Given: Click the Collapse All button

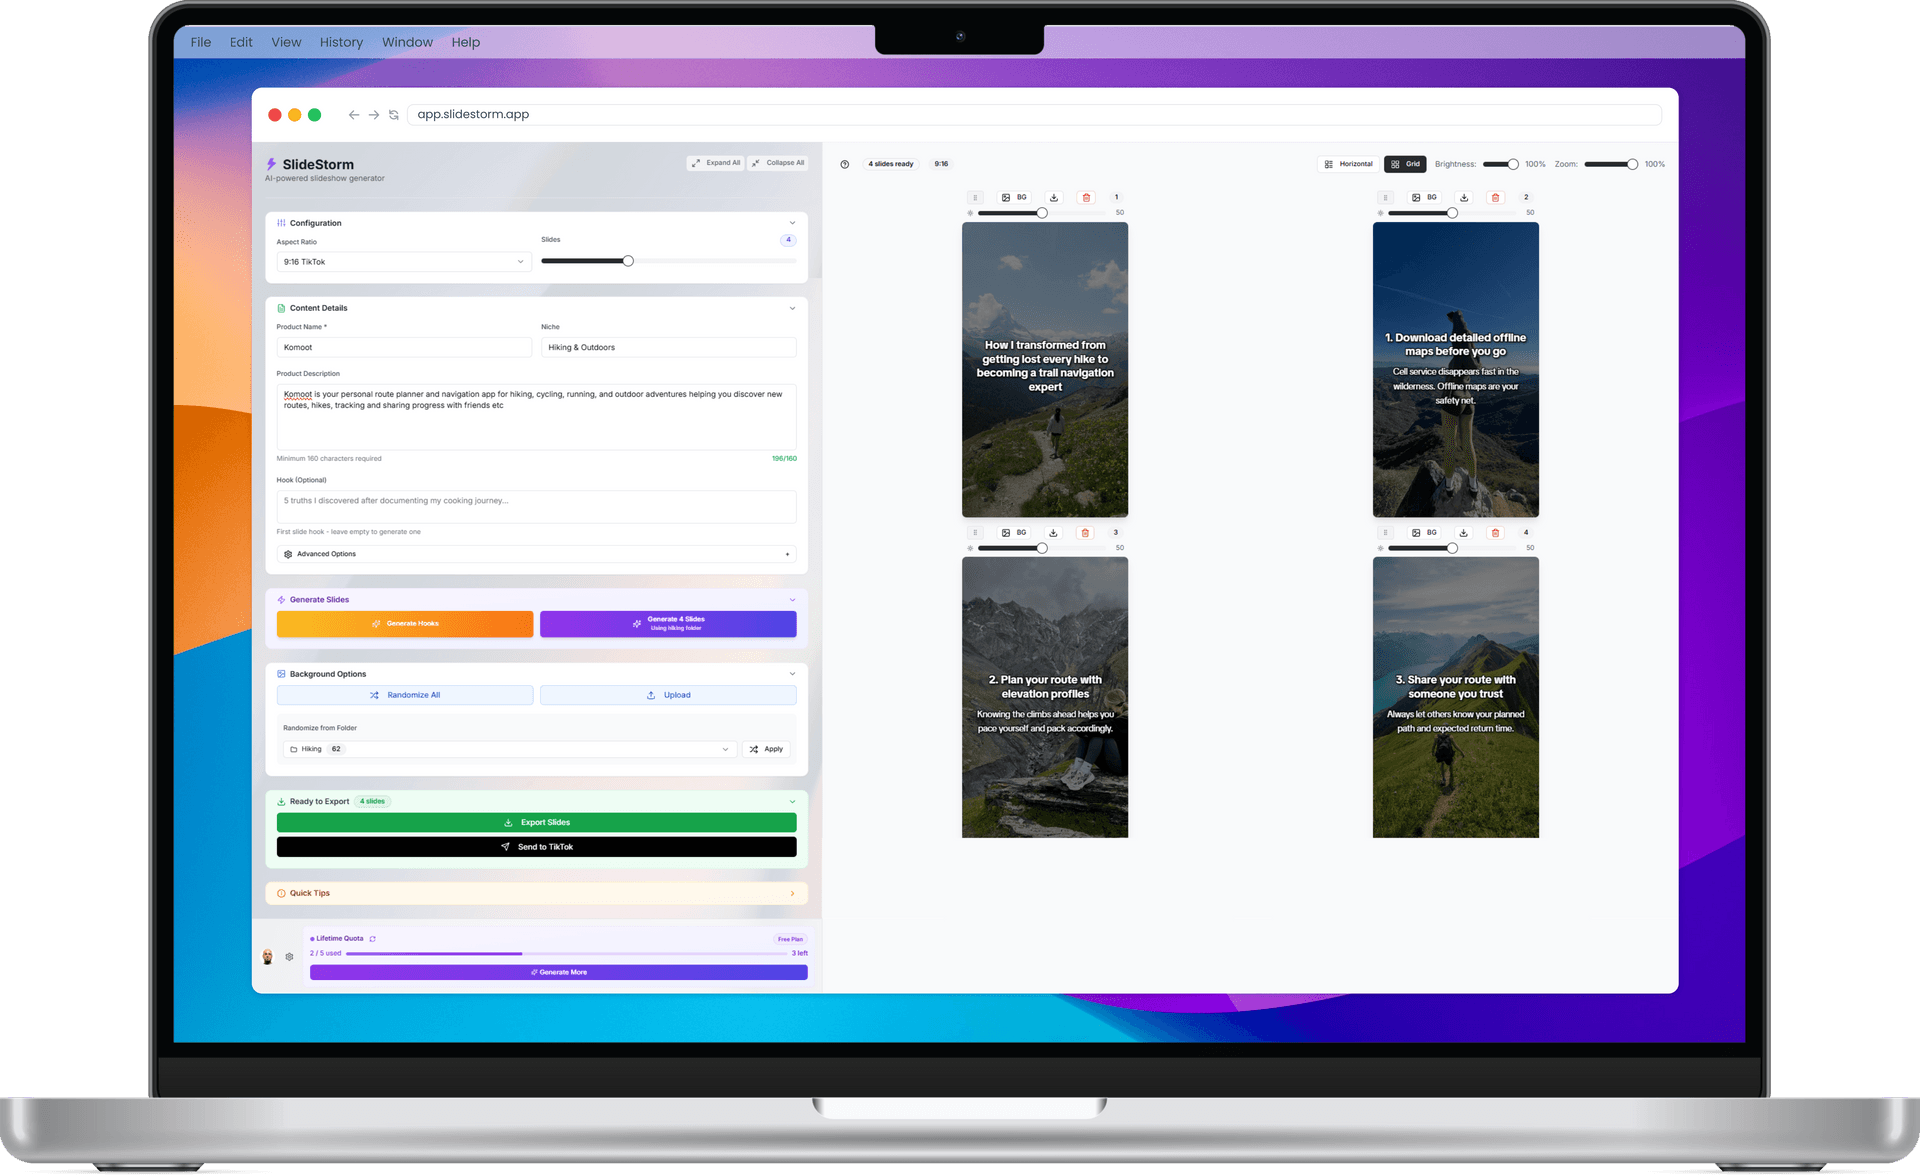Looking at the screenshot, I should point(777,163).
